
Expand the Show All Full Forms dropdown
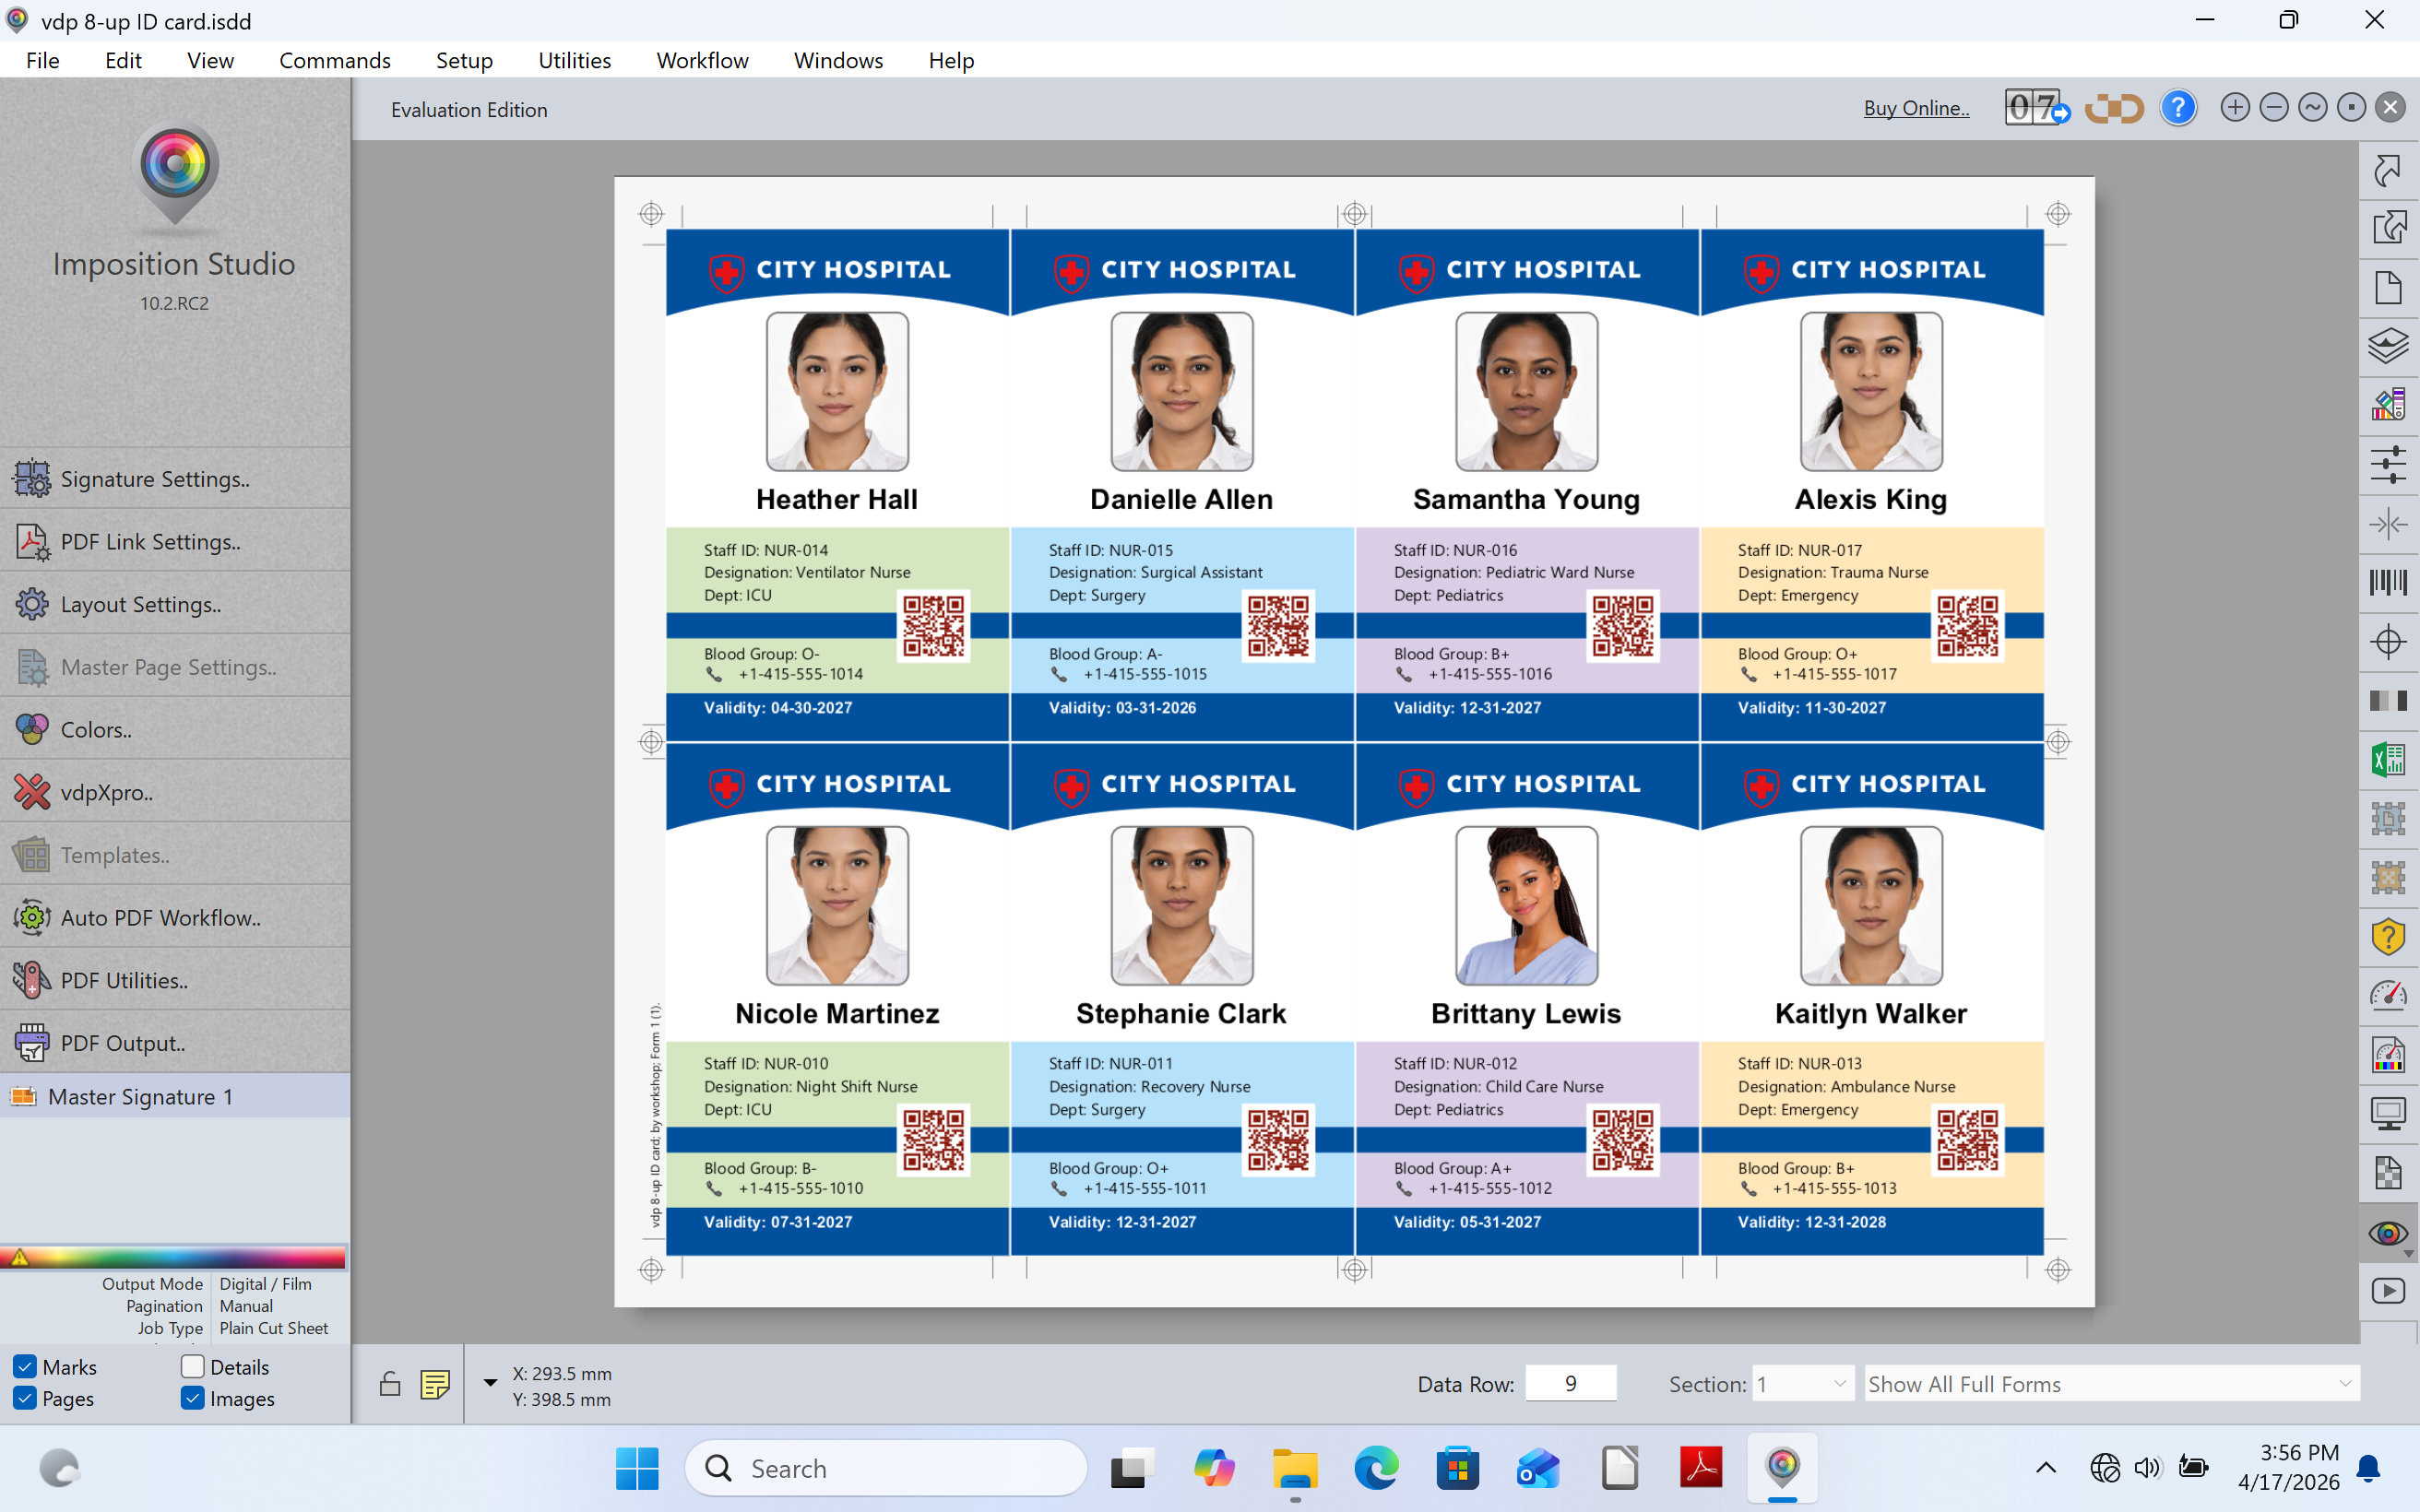[x=2110, y=1384]
